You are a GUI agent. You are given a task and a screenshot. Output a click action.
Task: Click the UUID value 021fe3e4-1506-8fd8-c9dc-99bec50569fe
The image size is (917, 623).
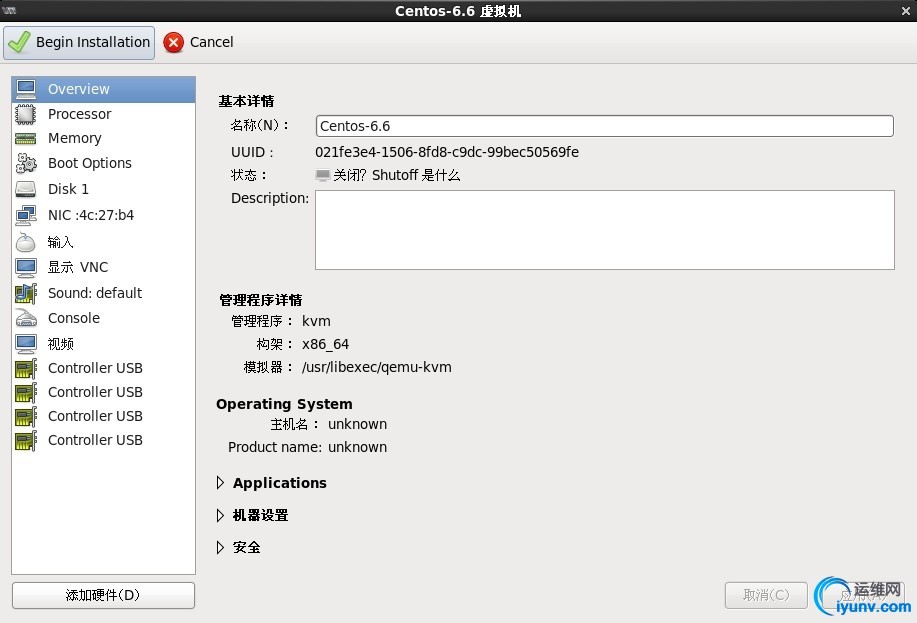447,152
